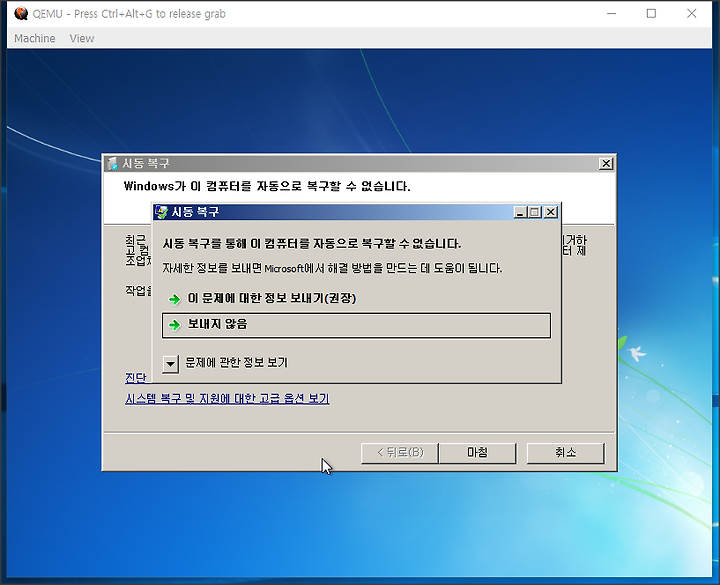Click the '마침' finish button
720x585 pixels.
[478, 453]
